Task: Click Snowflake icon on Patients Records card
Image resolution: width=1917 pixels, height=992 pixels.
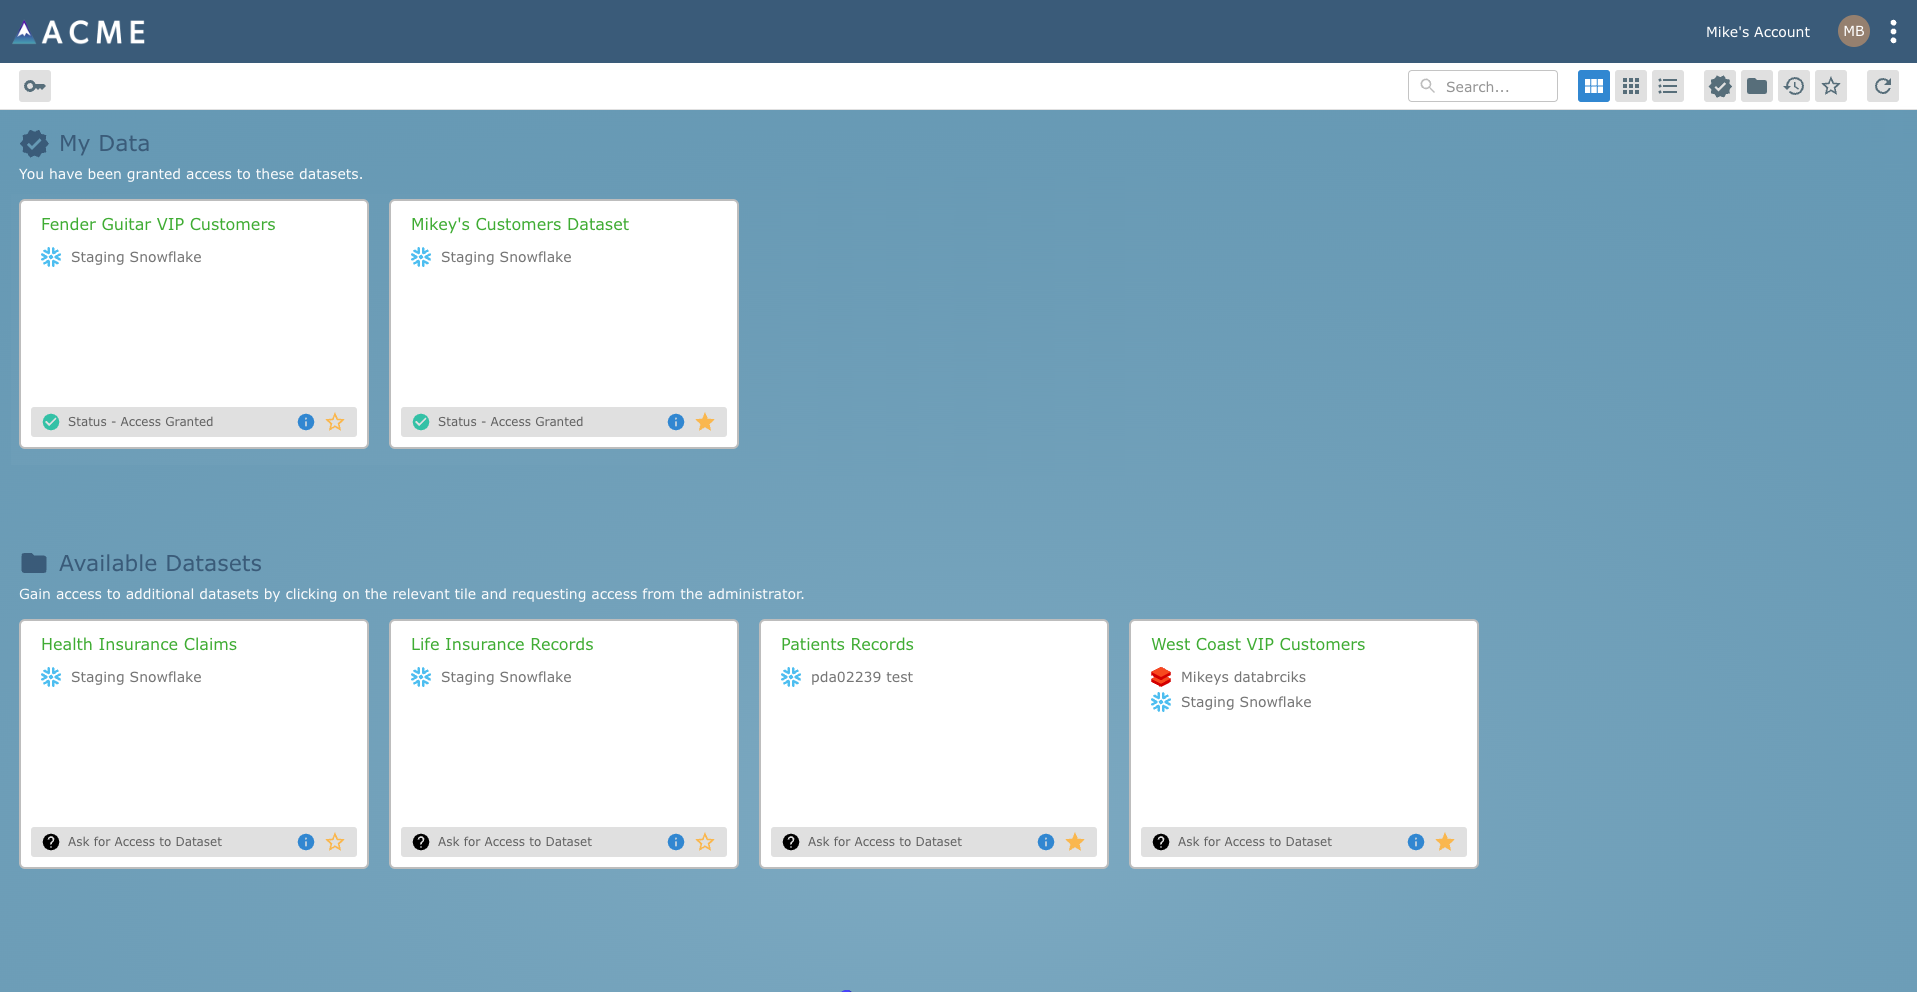Action: (791, 677)
